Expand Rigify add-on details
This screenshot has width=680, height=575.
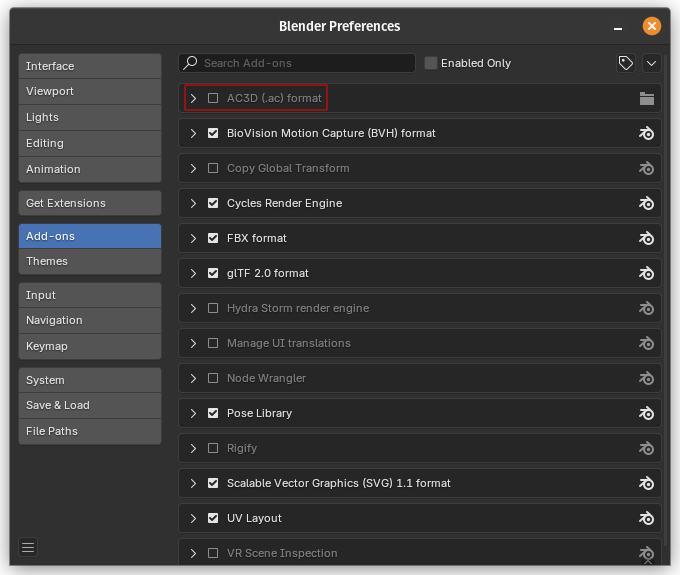193,448
